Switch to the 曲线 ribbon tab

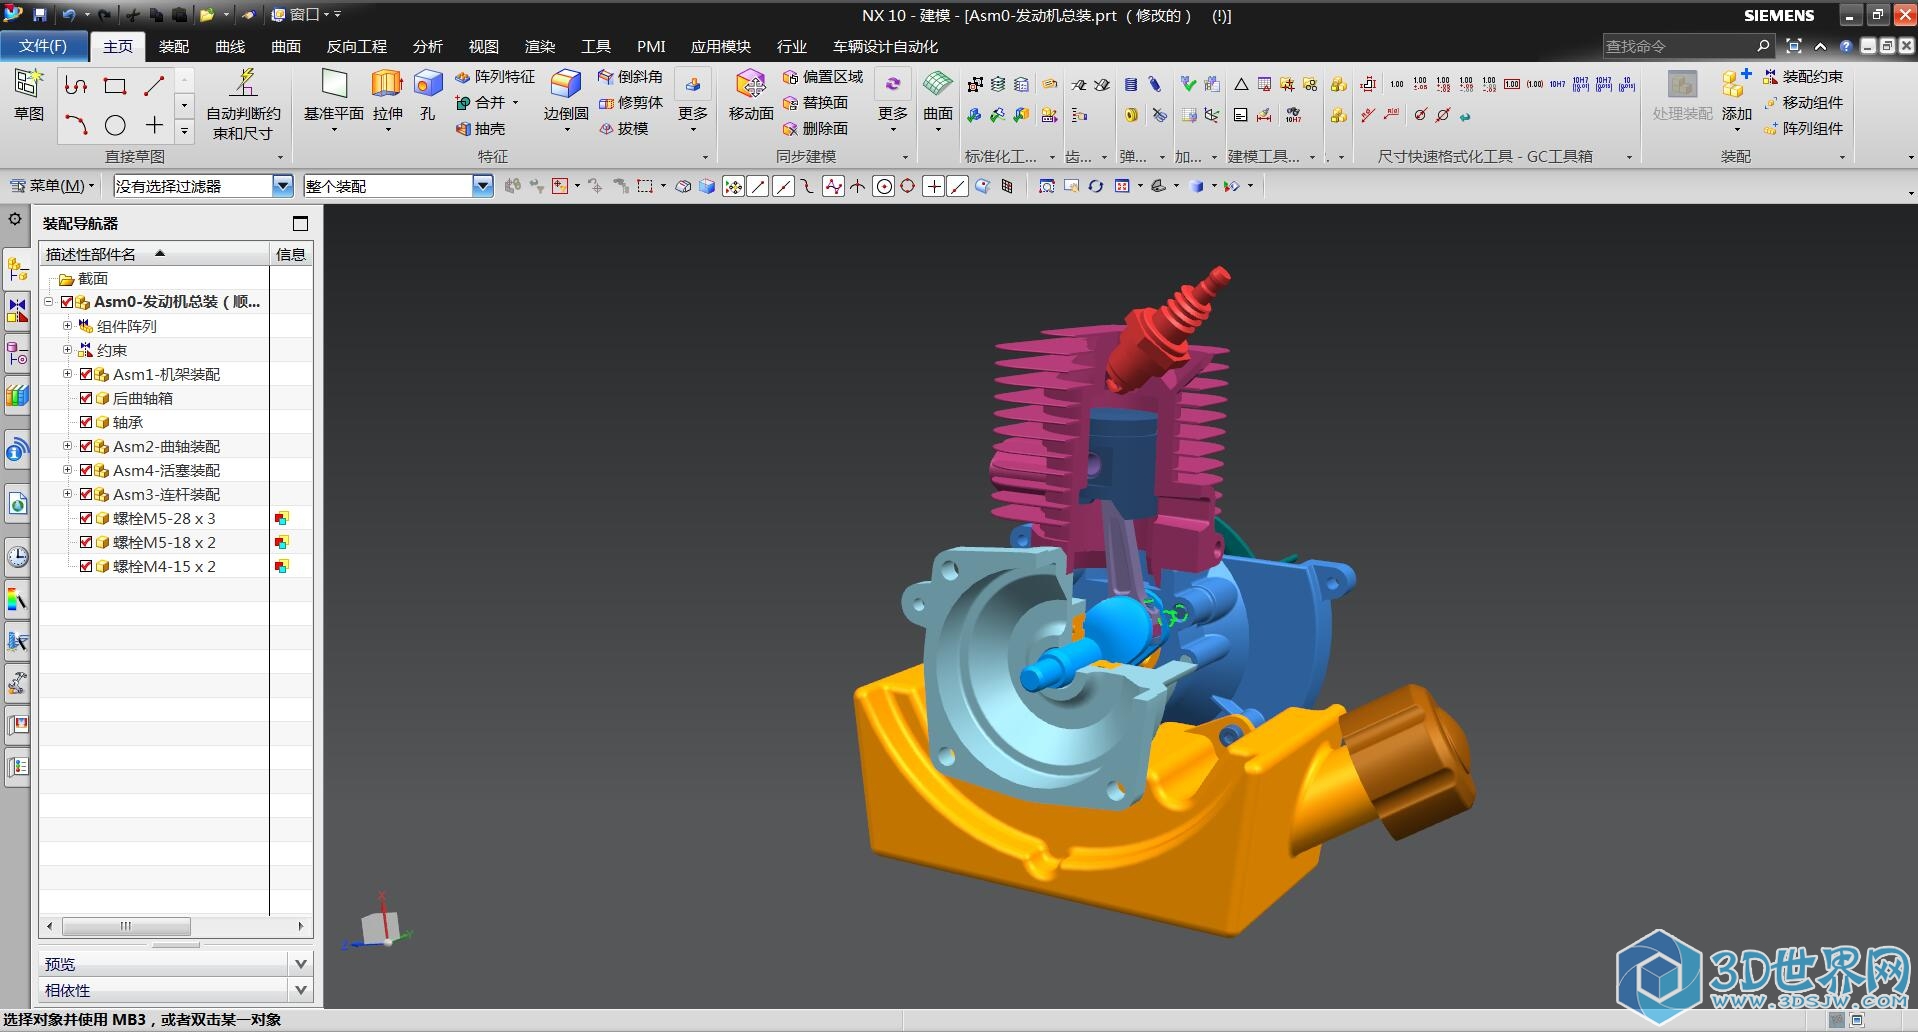pyautogui.click(x=230, y=47)
